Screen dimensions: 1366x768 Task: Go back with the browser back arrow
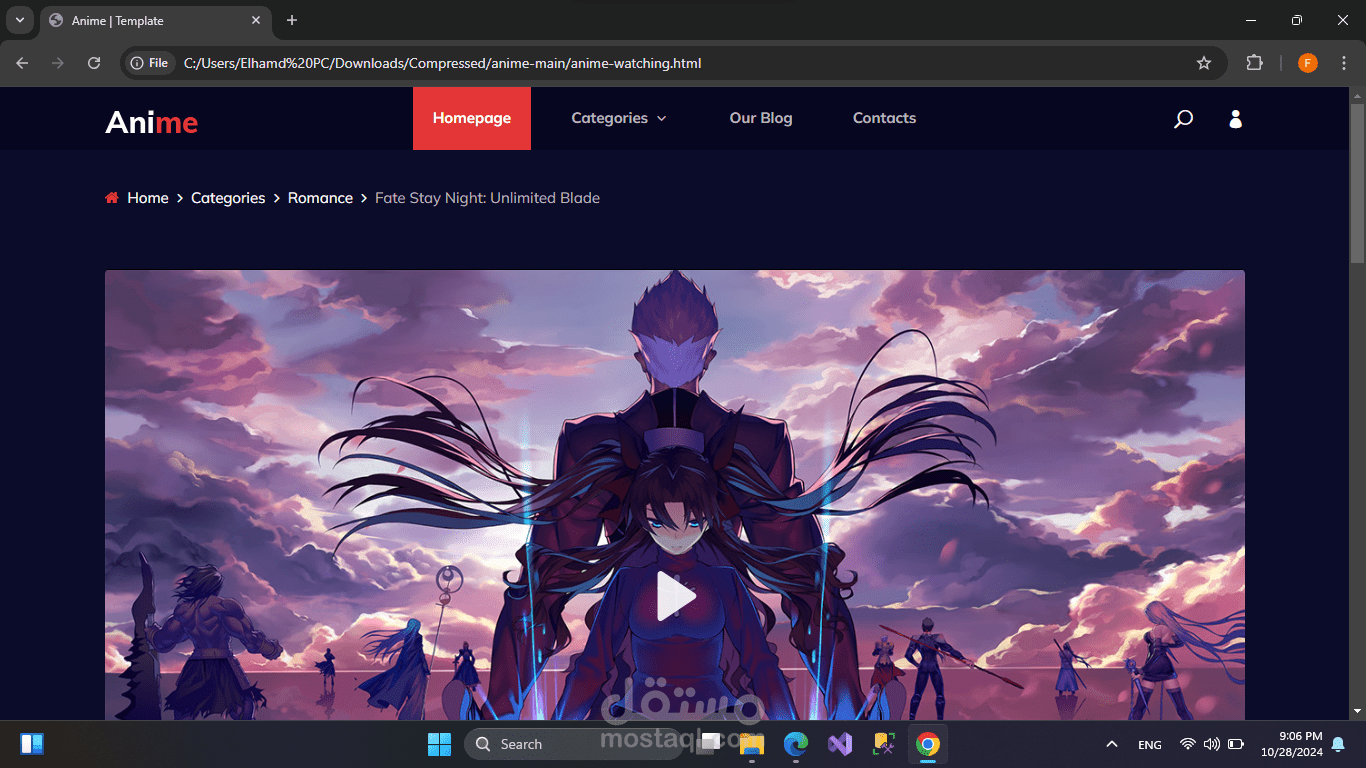click(x=23, y=63)
